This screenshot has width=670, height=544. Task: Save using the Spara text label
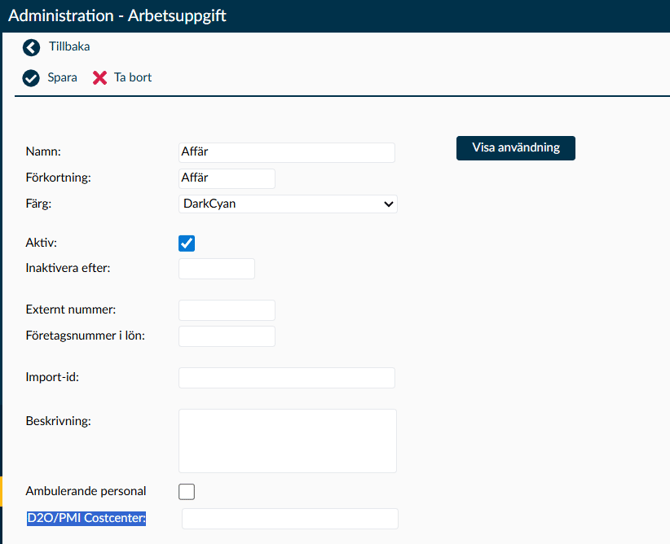[62, 77]
